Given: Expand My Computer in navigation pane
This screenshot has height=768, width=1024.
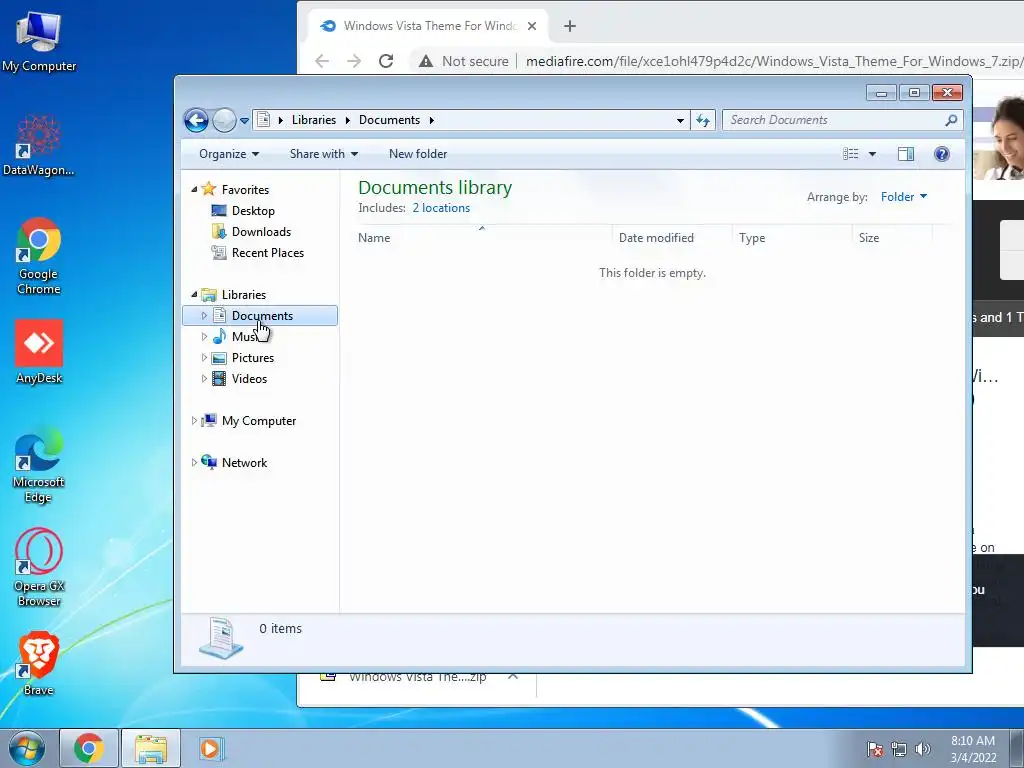Looking at the screenshot, I should pos(194,421).
